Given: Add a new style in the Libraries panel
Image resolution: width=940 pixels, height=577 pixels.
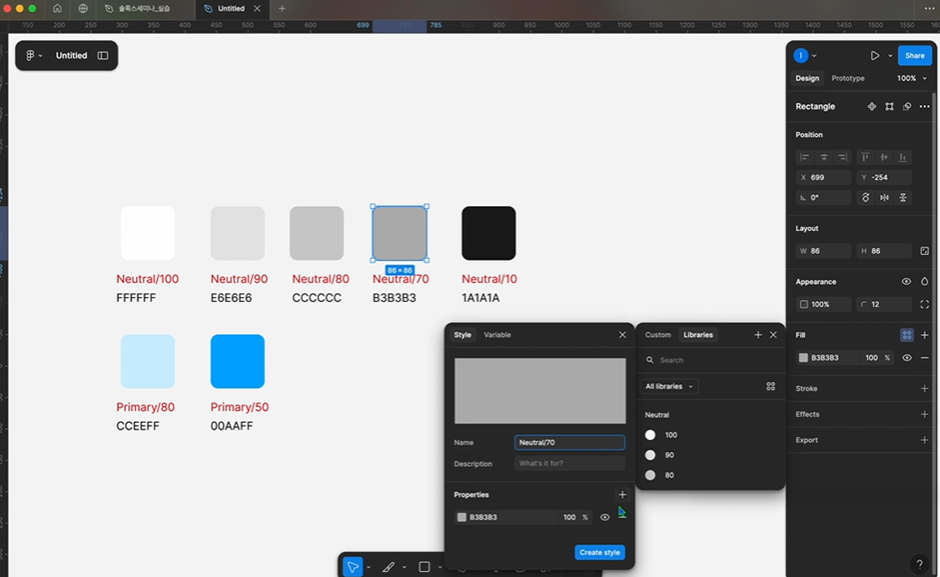Looking at the screenshot, I should [758, 335].
